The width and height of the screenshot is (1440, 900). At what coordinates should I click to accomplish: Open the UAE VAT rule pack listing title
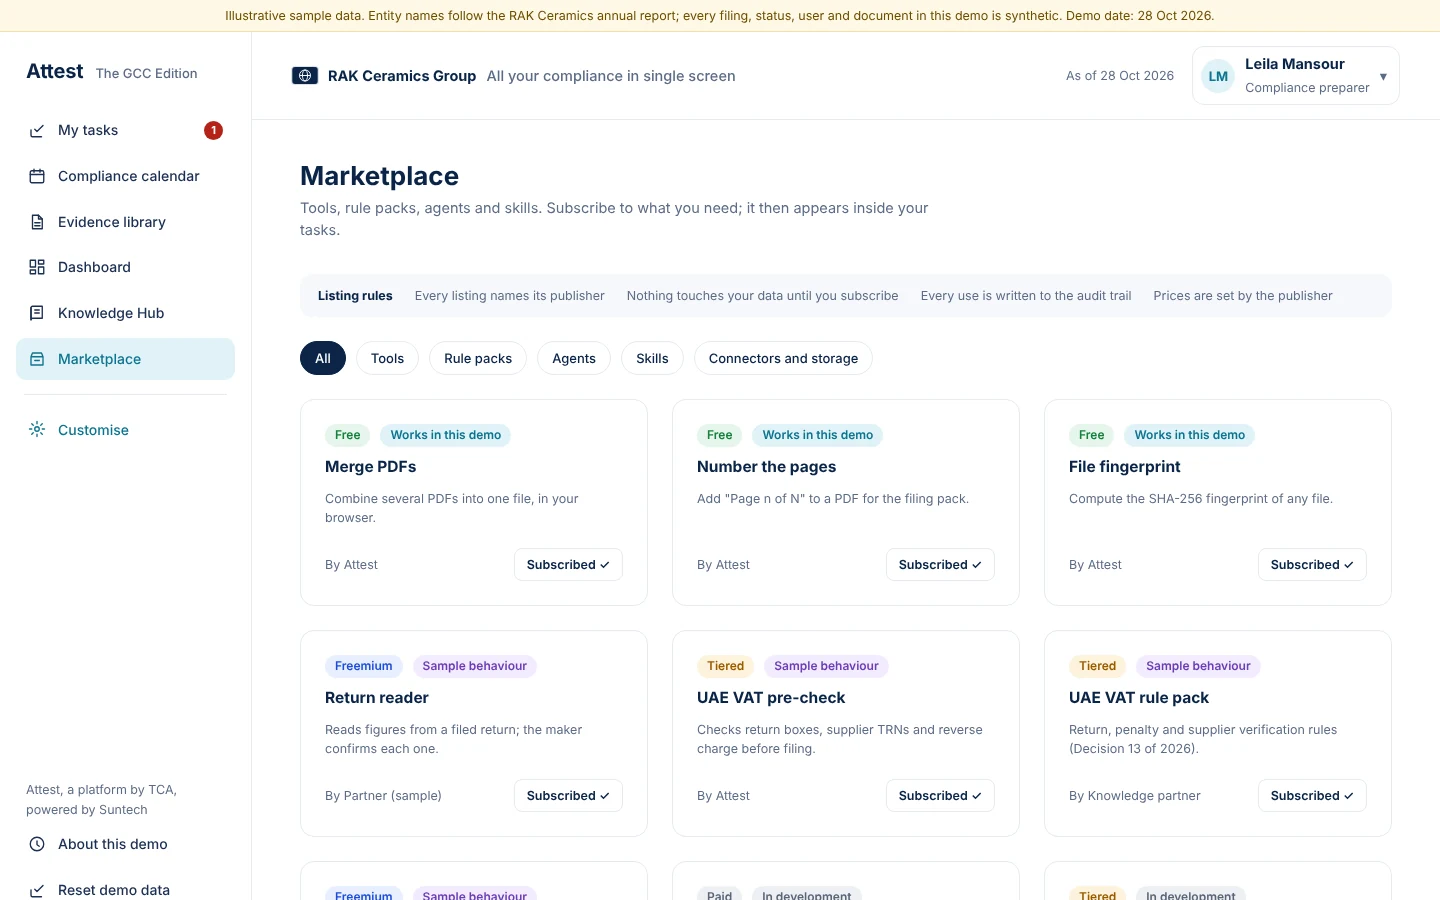pos(1138,698)
